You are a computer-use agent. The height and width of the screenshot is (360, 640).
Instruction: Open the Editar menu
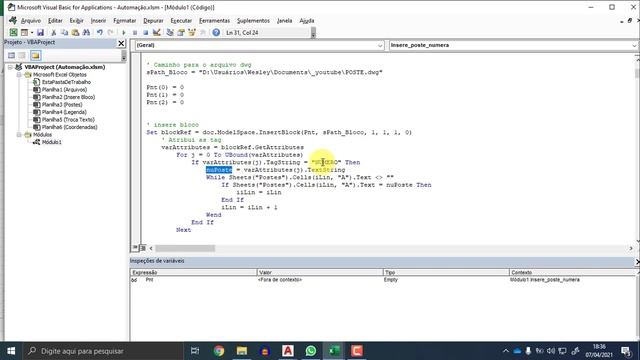(x=55, y=21)
